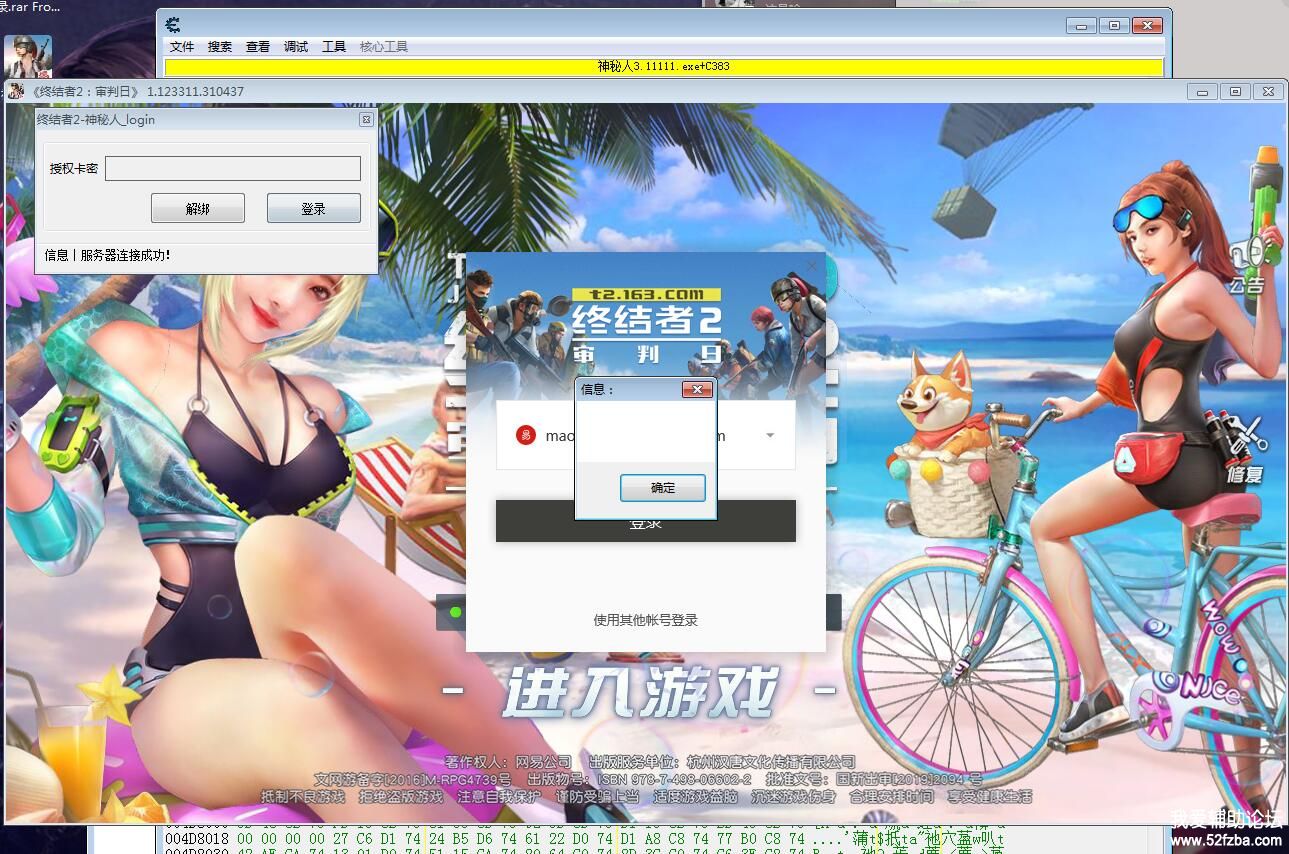The height and width of the screenshot is (854, 1289).
Task: Click the 进入游戏 button
Action: 640,691
